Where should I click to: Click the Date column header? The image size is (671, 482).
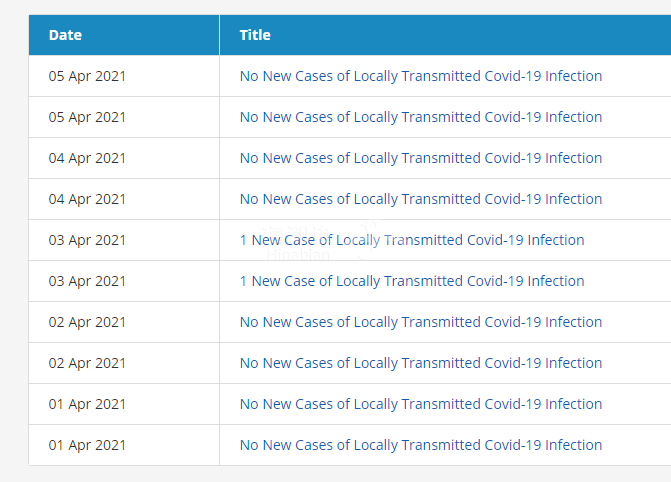pos(66,35)
